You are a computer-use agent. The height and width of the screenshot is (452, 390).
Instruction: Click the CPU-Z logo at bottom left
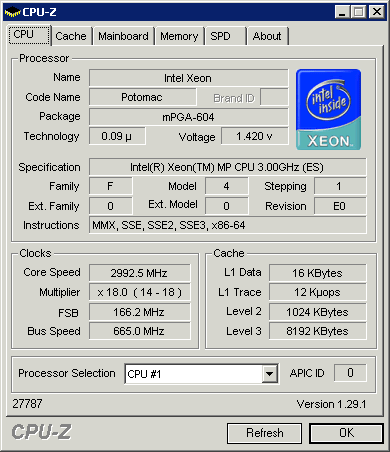tap(41, 432)
